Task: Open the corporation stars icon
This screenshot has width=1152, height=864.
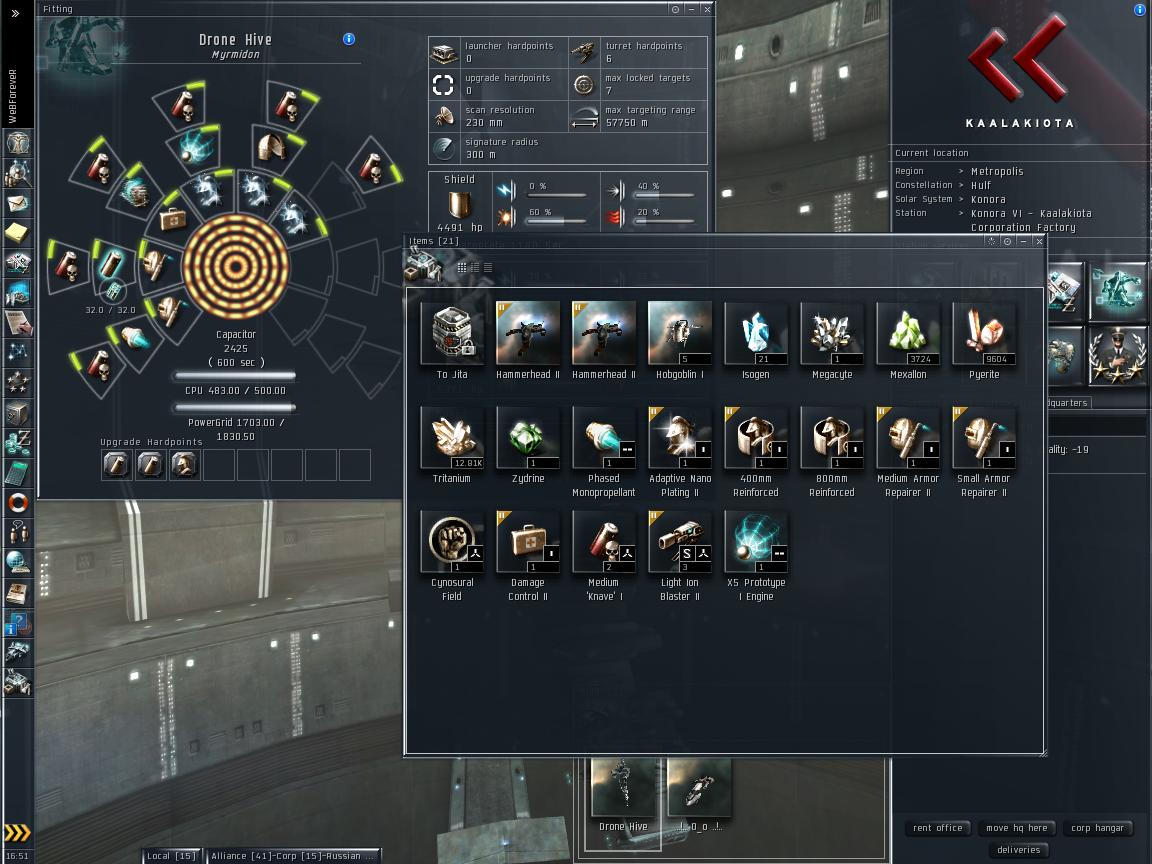Action: pos(18,383)
